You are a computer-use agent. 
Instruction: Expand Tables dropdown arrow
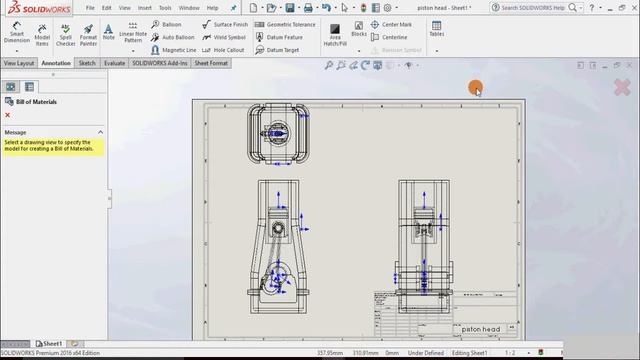point(437,51)
